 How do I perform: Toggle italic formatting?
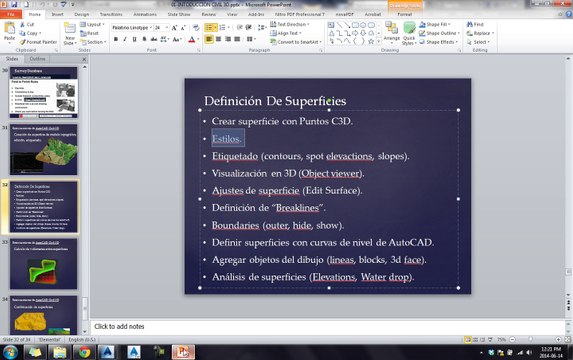125,39
